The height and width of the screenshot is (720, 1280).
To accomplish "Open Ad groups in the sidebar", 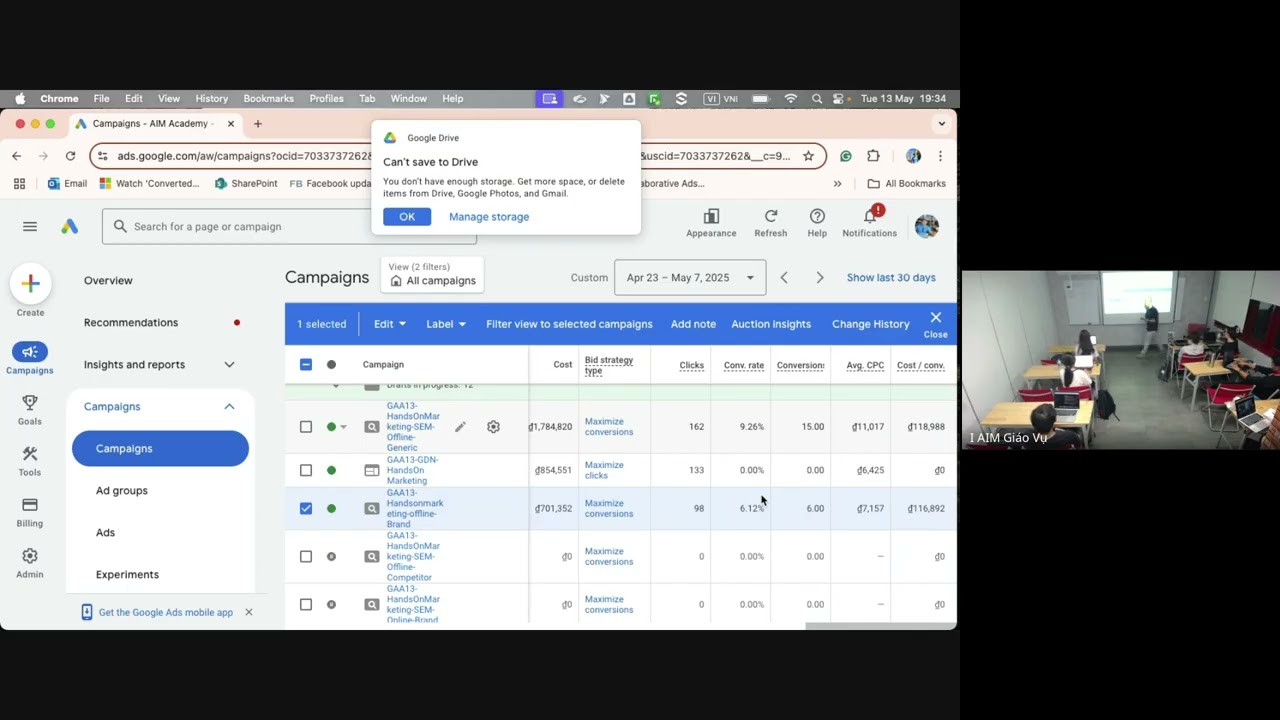I will tap(121, 491).
